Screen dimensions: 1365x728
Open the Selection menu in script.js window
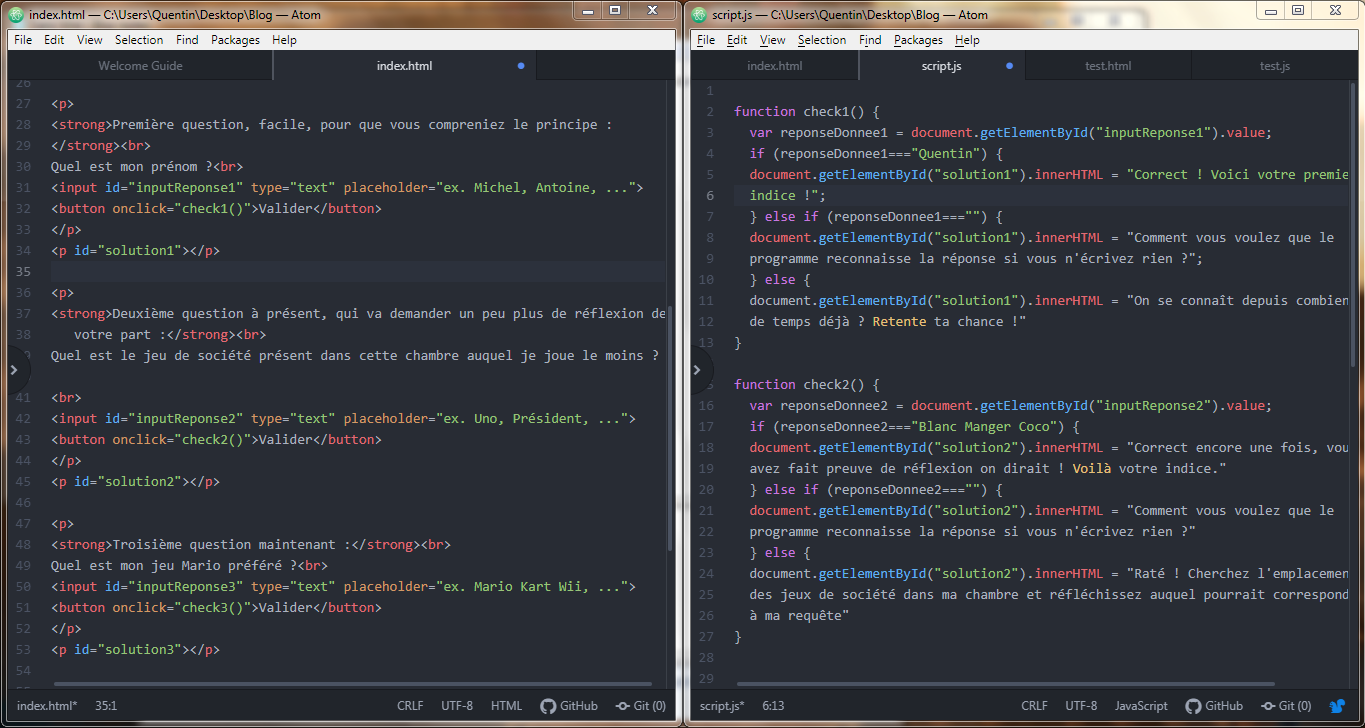[822, 40]
